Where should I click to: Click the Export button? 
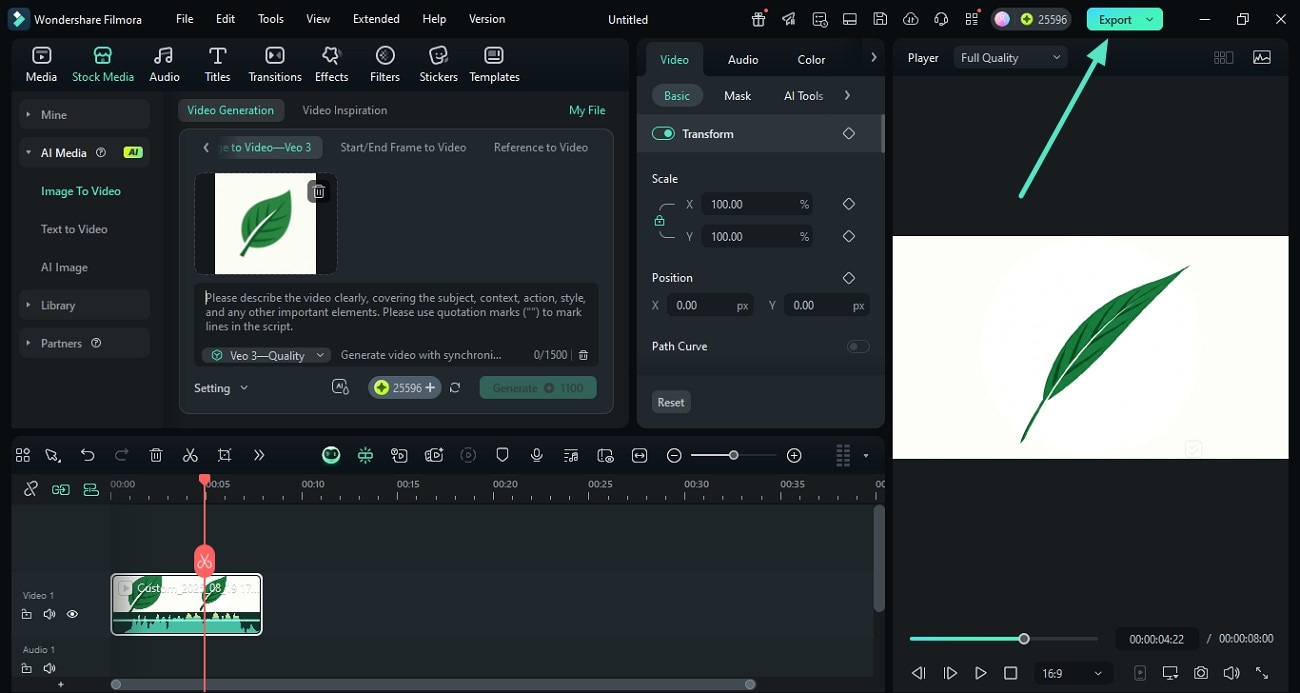[1116, 19]
